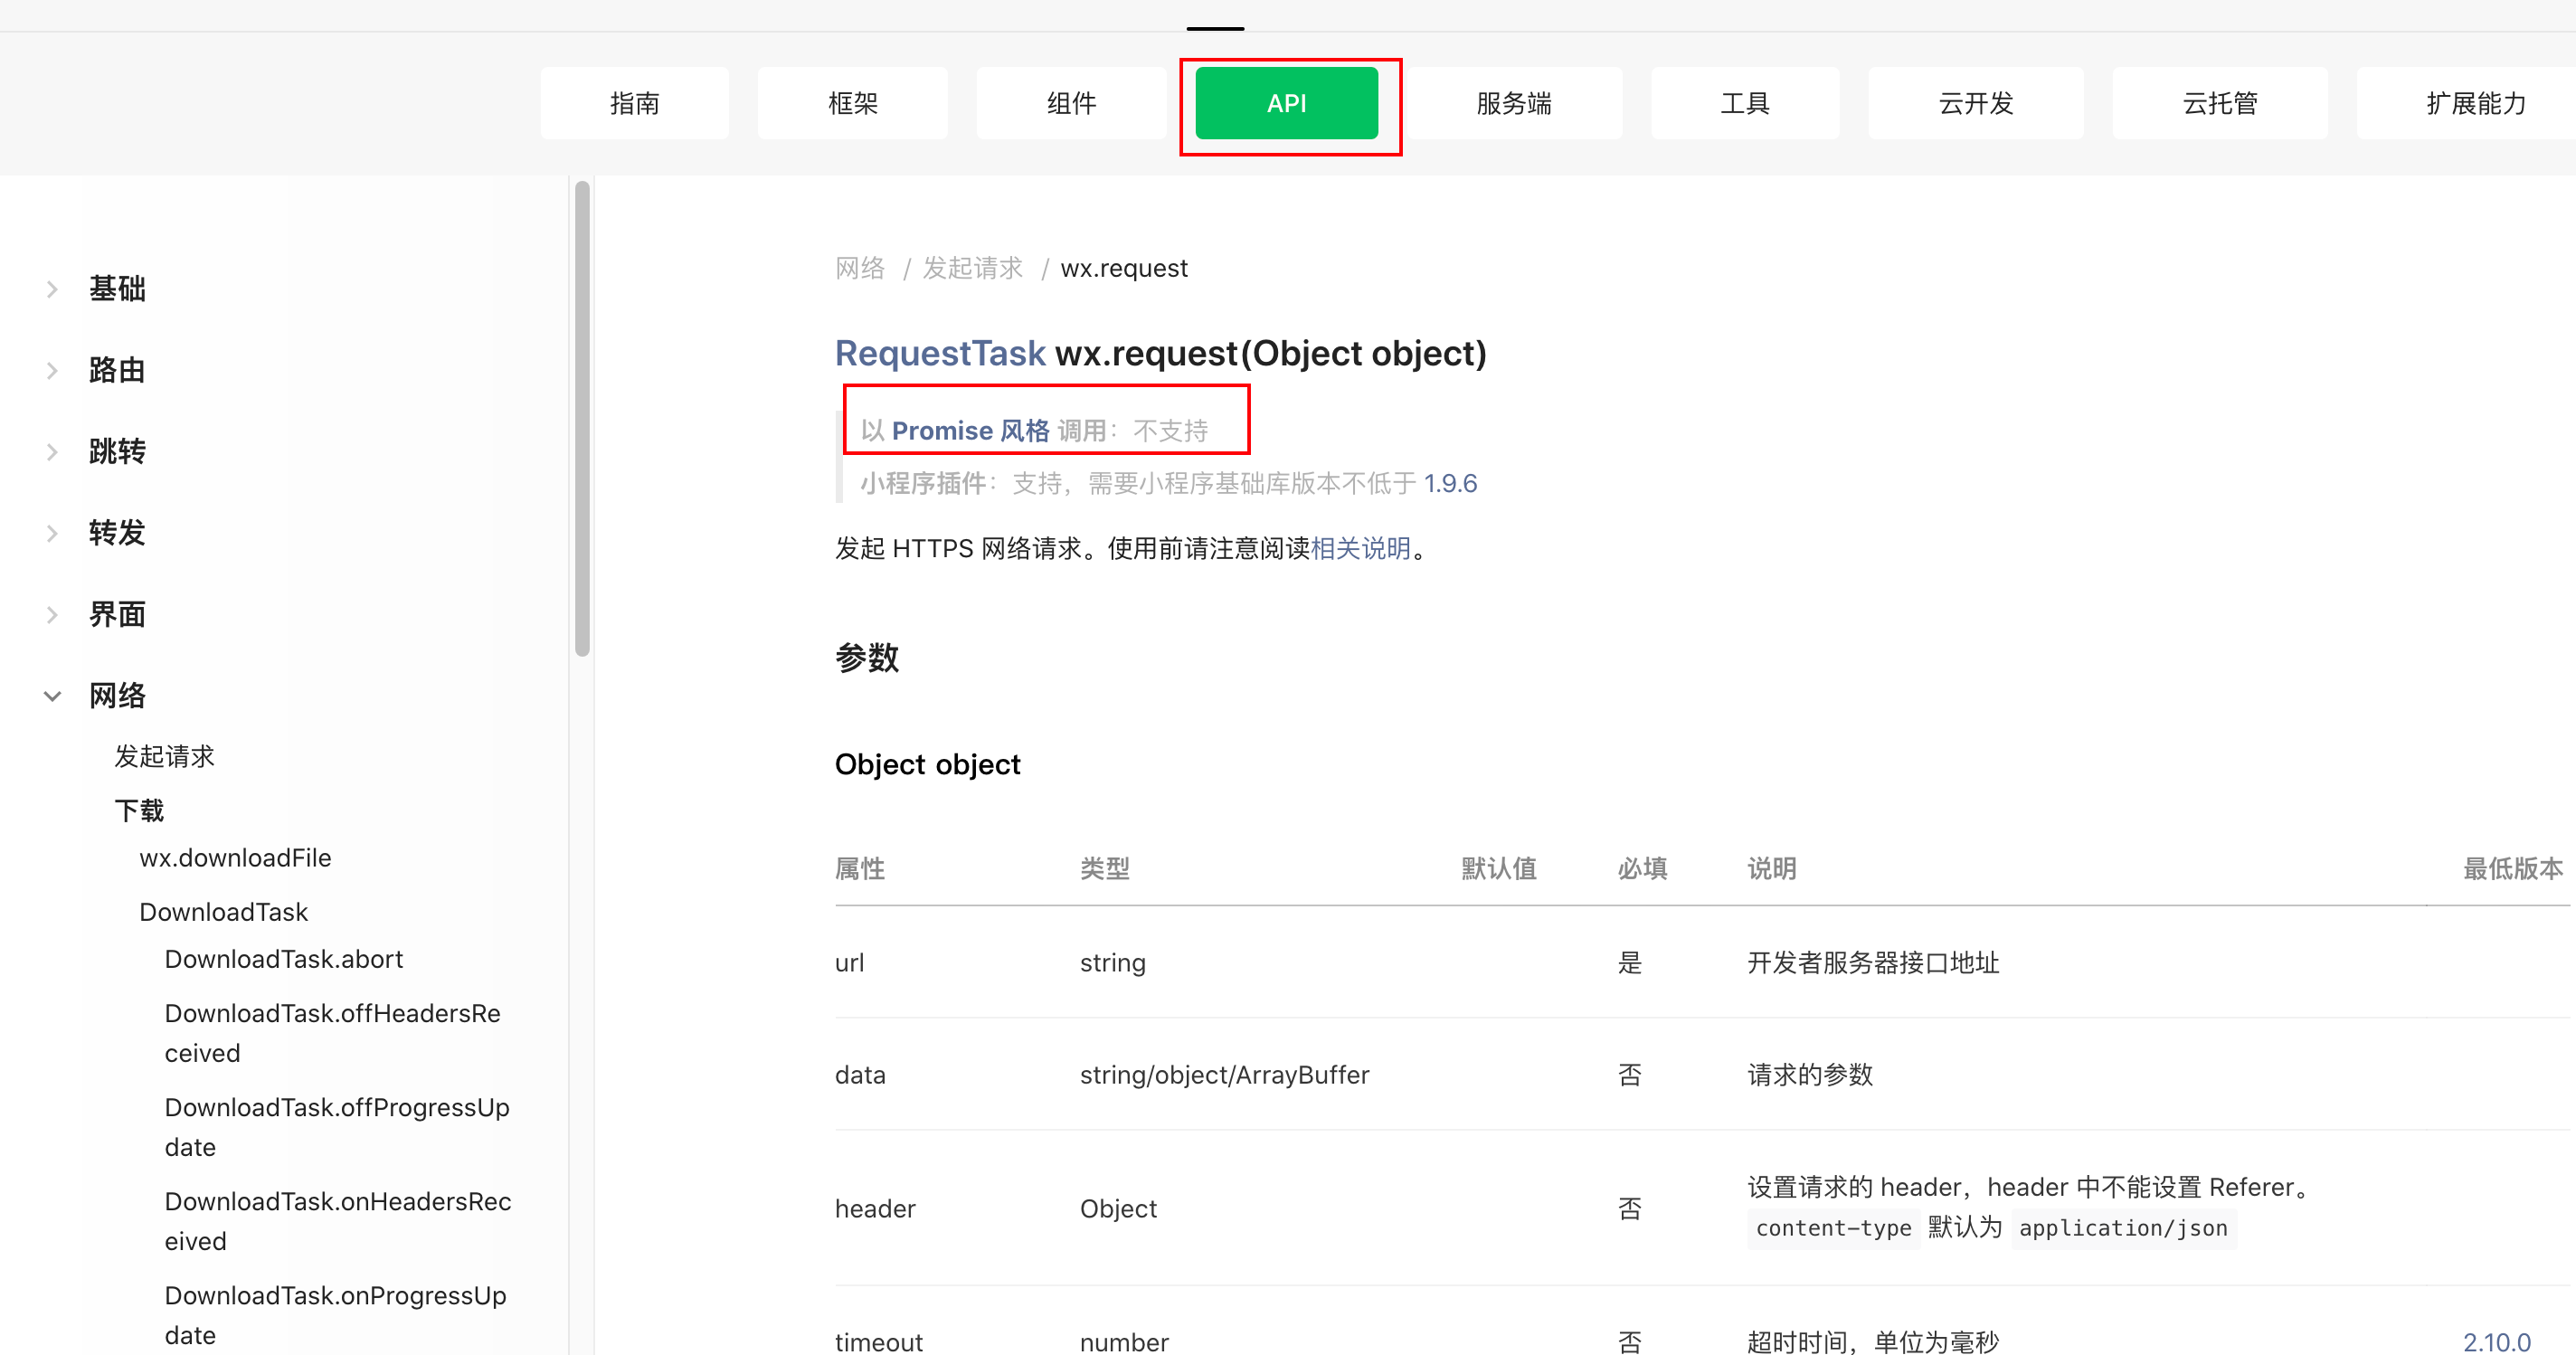Open wx.downloadFile in the sidebar
The height and width of the screenshot is (1355, 2576).
[235, 858]
